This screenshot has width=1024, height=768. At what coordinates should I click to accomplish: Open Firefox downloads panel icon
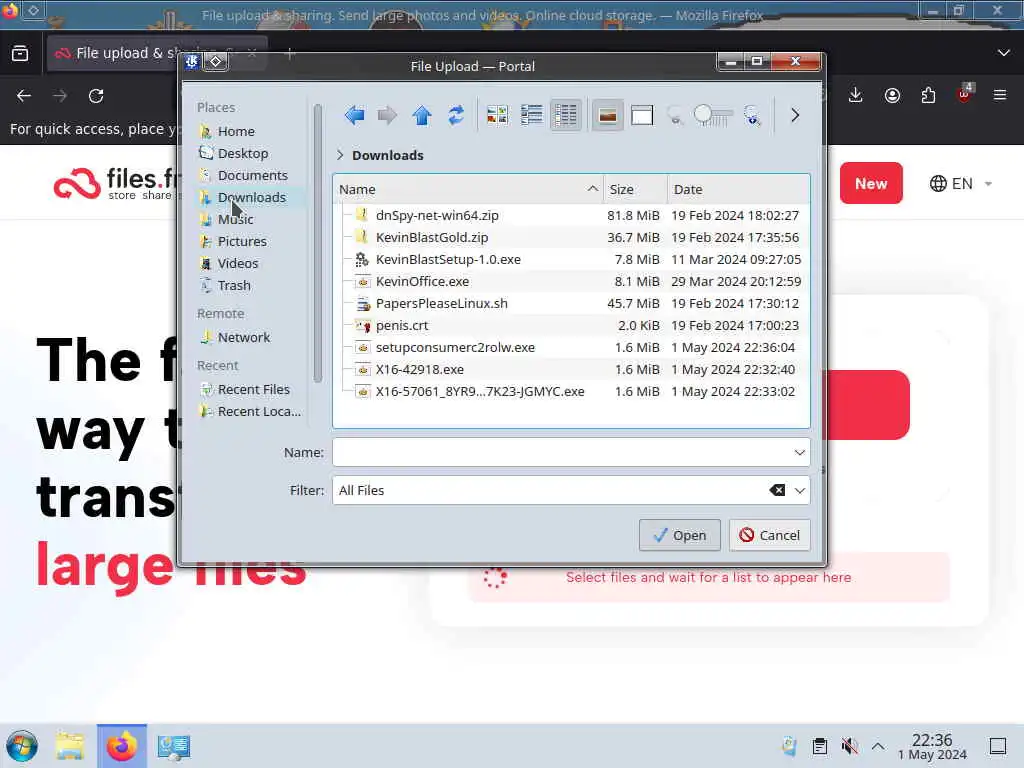coord(856,96)
